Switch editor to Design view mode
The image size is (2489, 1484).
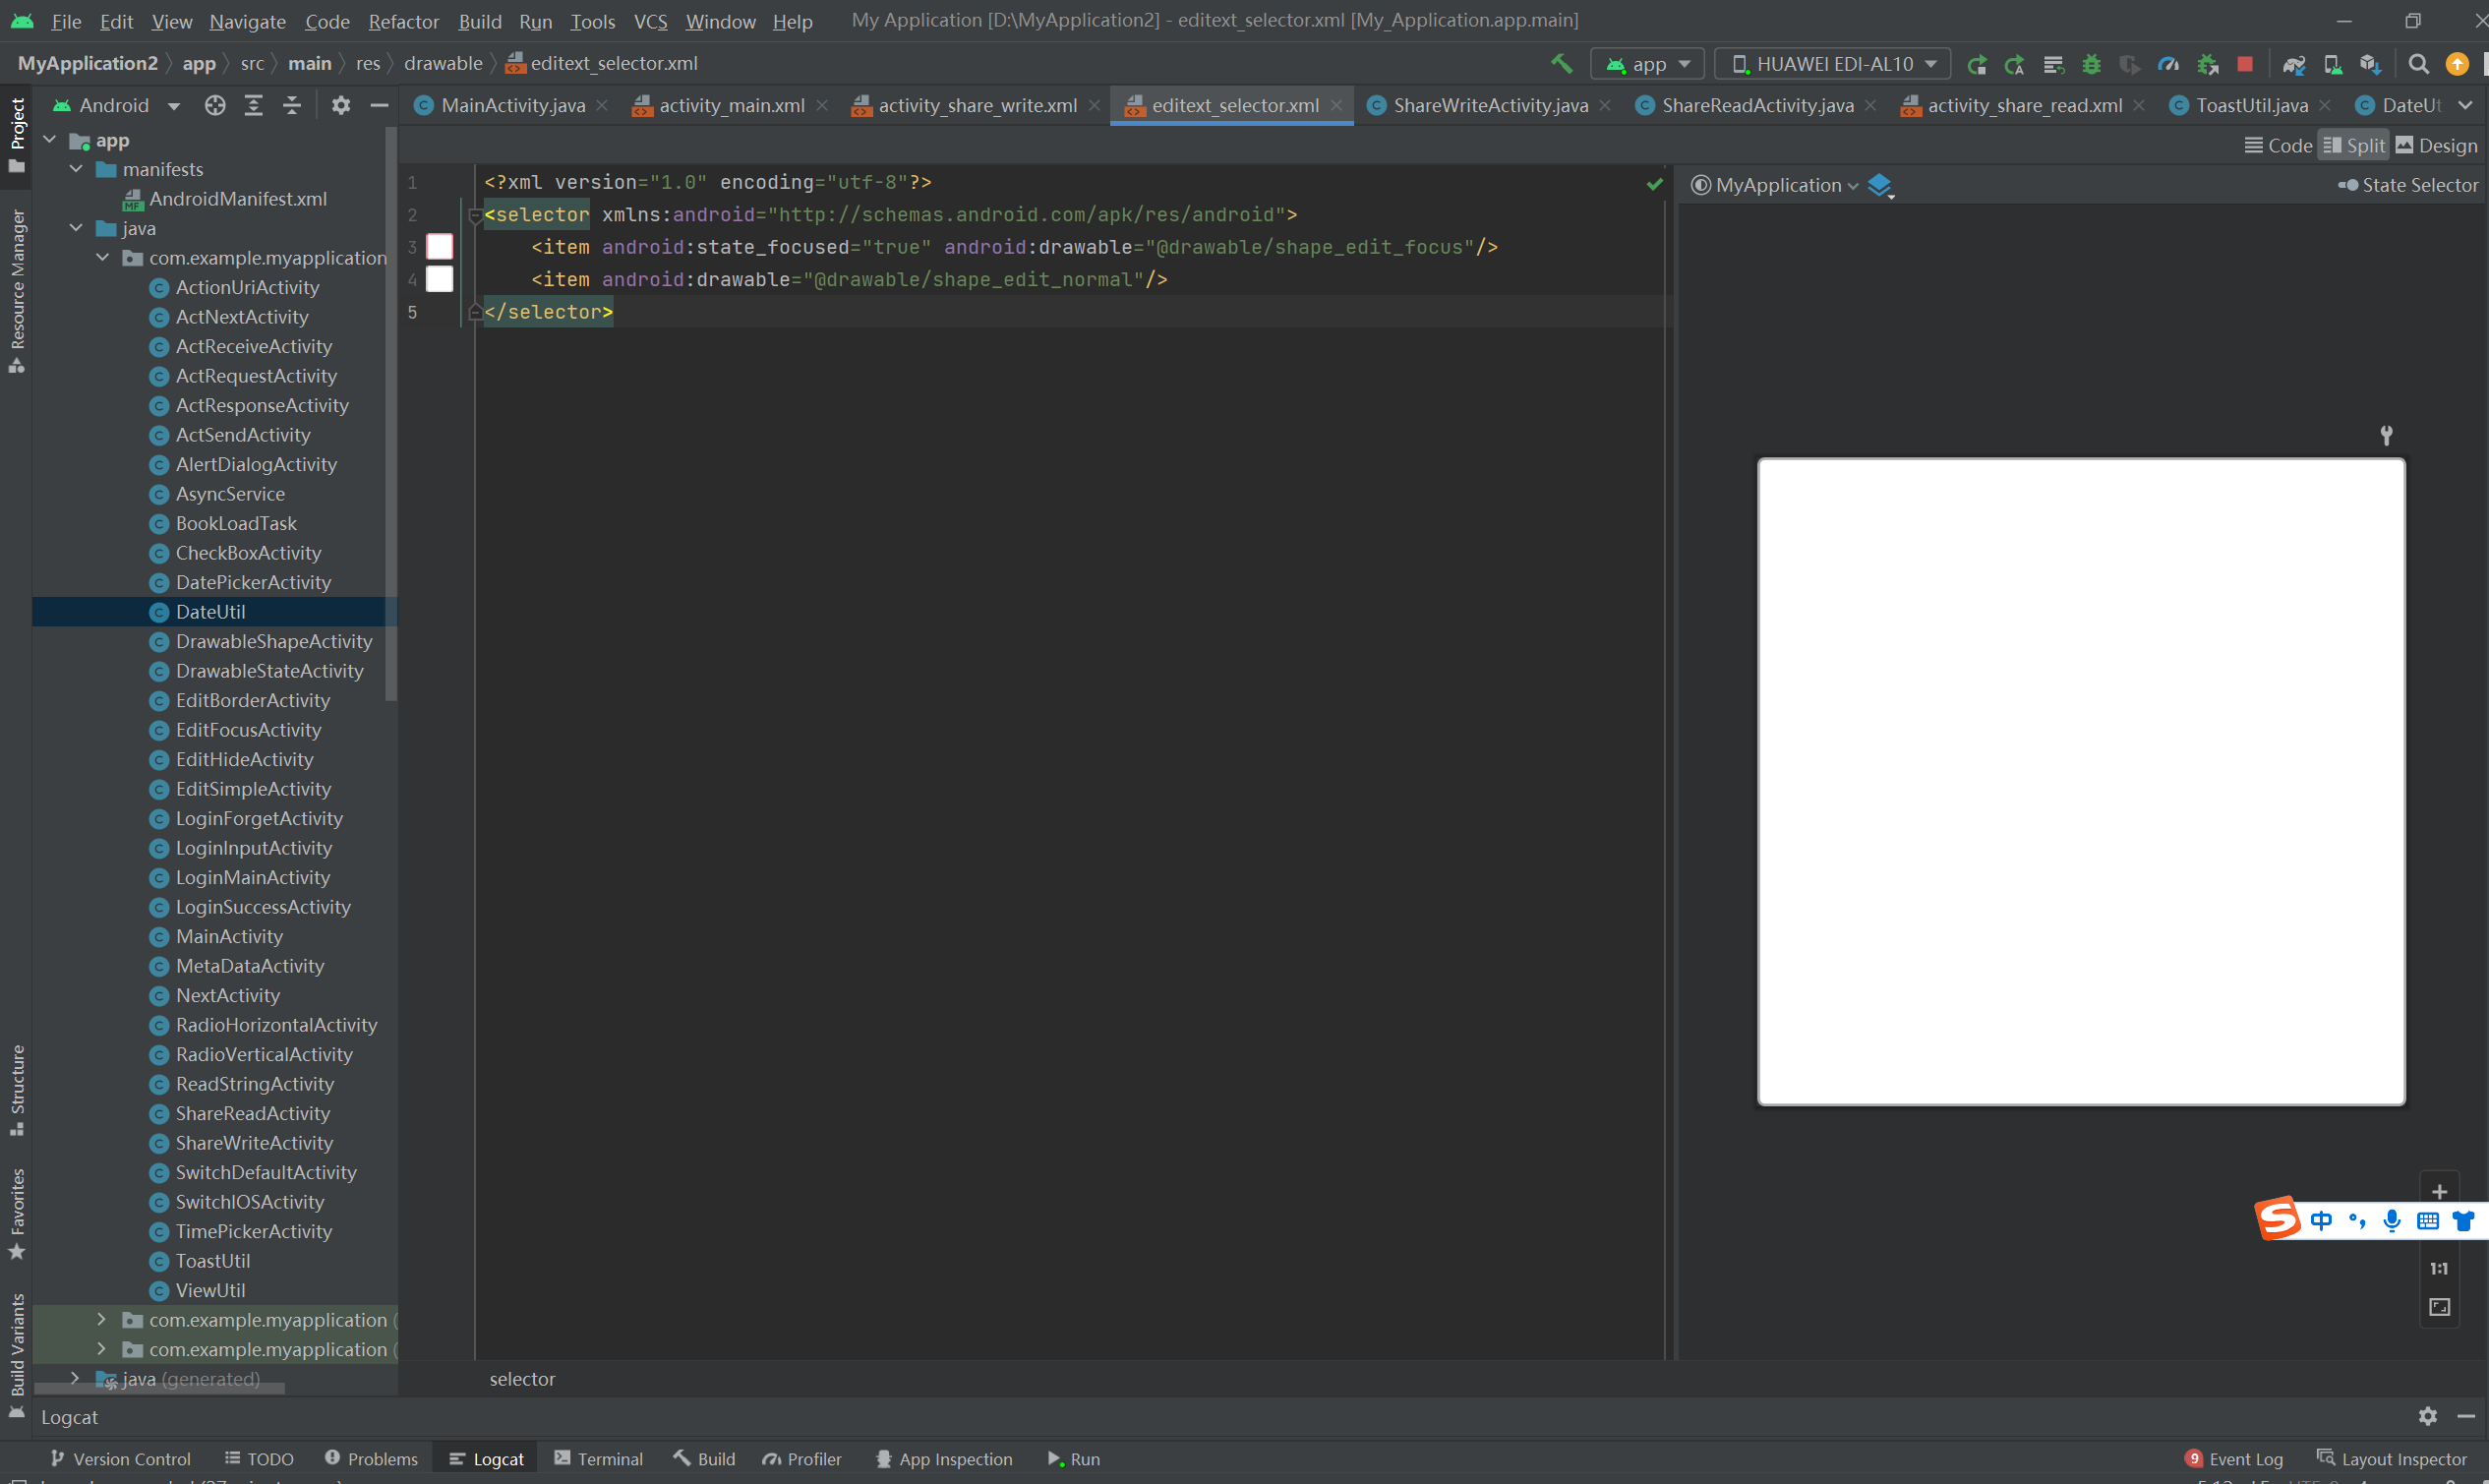tap(2436, 146)
